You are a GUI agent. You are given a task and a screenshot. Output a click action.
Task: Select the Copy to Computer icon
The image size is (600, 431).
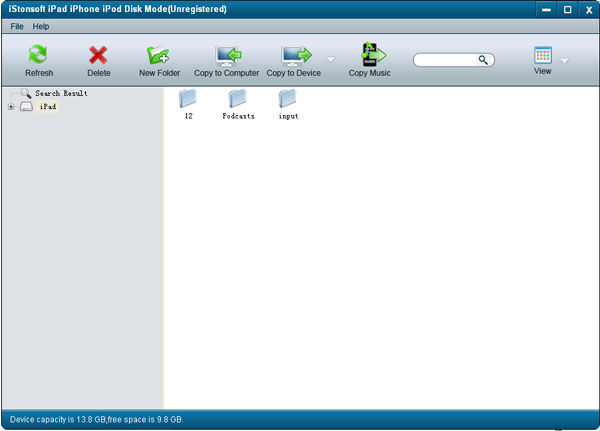point(228,56)
